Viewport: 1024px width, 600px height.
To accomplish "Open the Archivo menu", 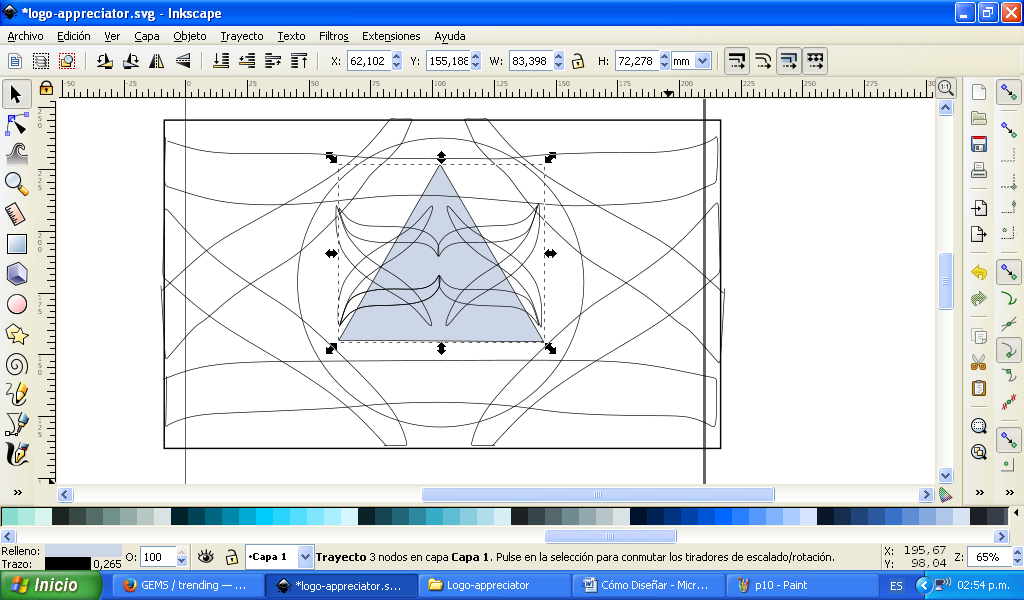I will pos(25,36).
